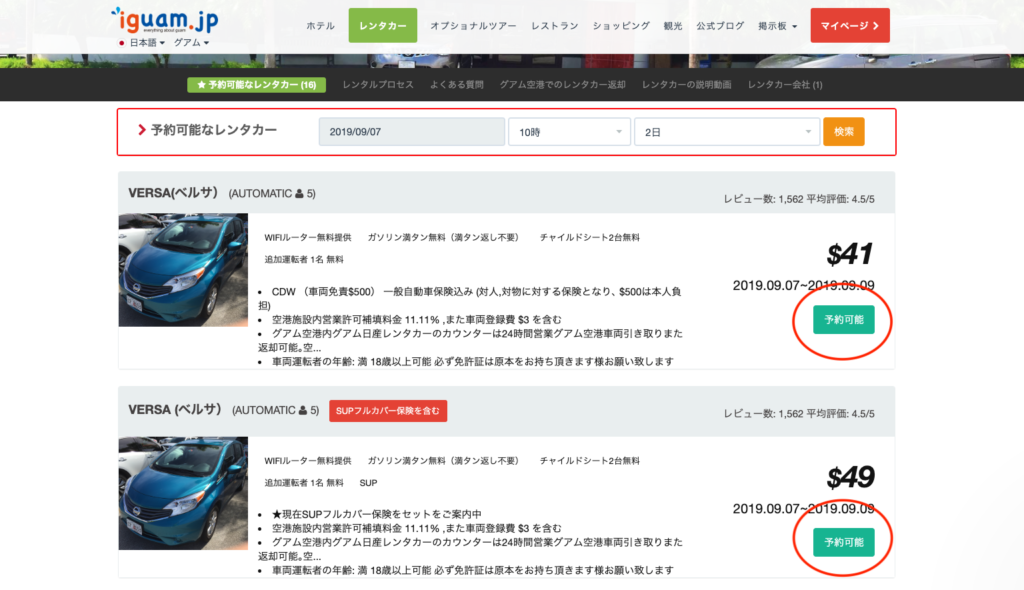Go to the ホテル menu item
Image resolution: width=1024 pixels, height=590 pixels.
pyautogui.click(x=320, y=25)
